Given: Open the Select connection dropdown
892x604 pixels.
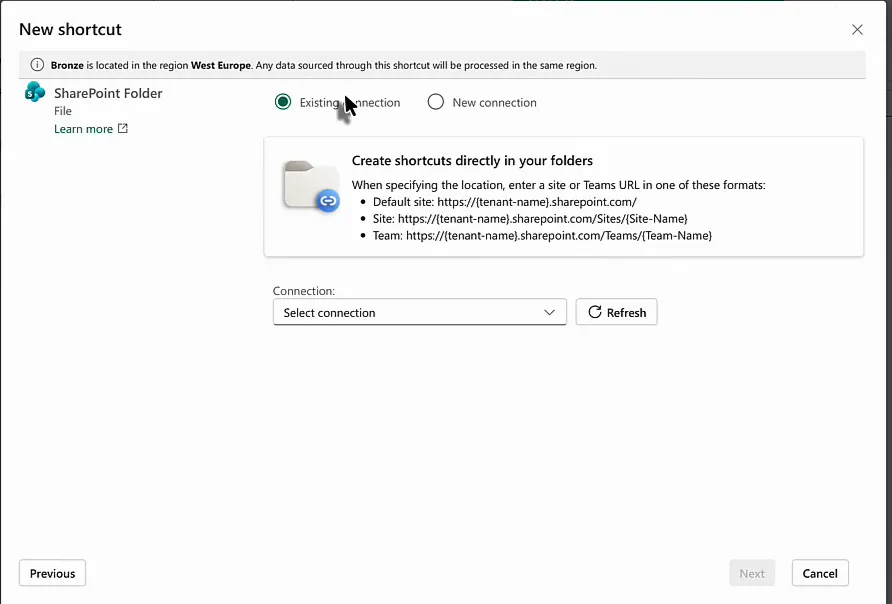Looking at the screenshot, I should click(x=420, y=312).
